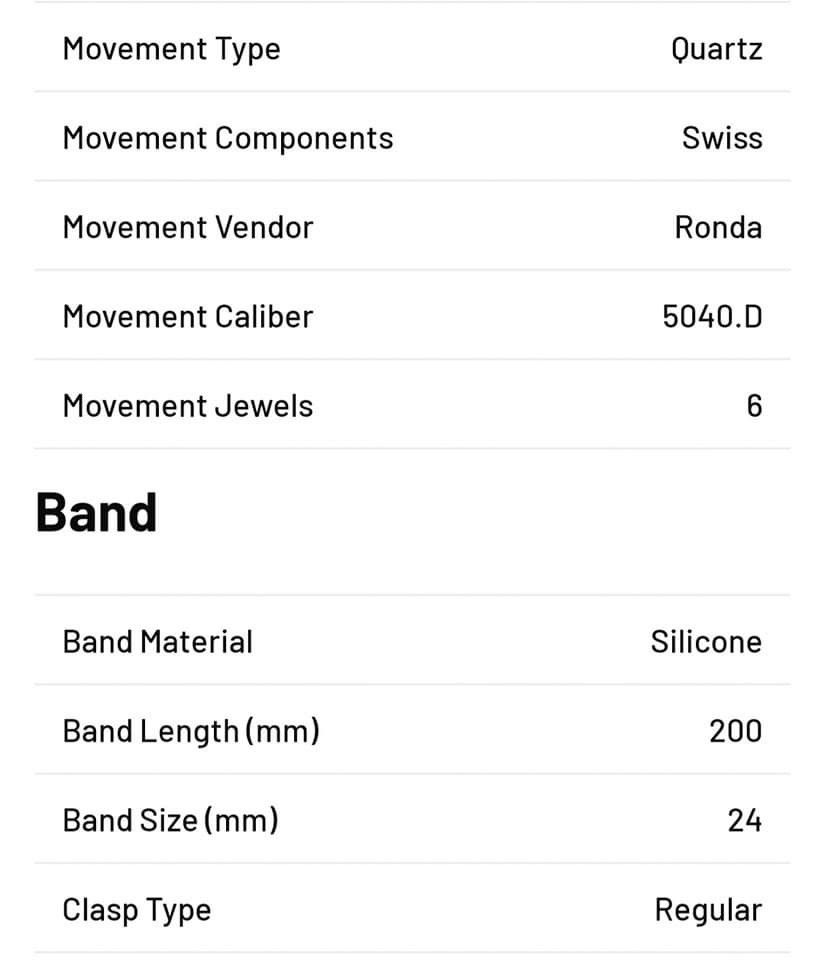Select the Band Material label
Screen dimensions: 825x960
point(157,642)
